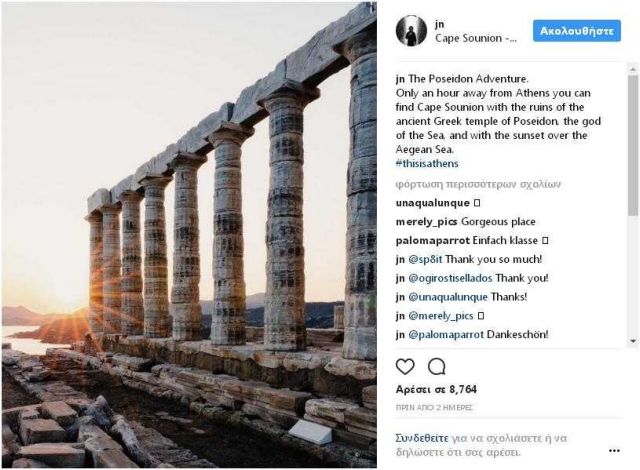Click the Temple of Poseidon photo

coord(190,235)
